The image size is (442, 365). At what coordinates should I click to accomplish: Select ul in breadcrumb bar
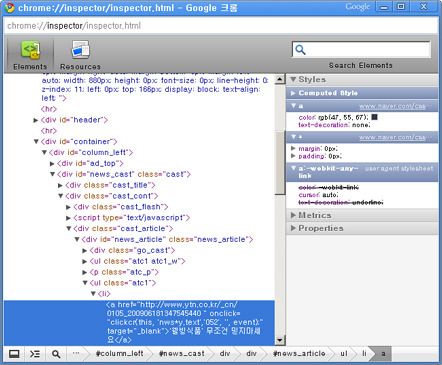(344, 354)
